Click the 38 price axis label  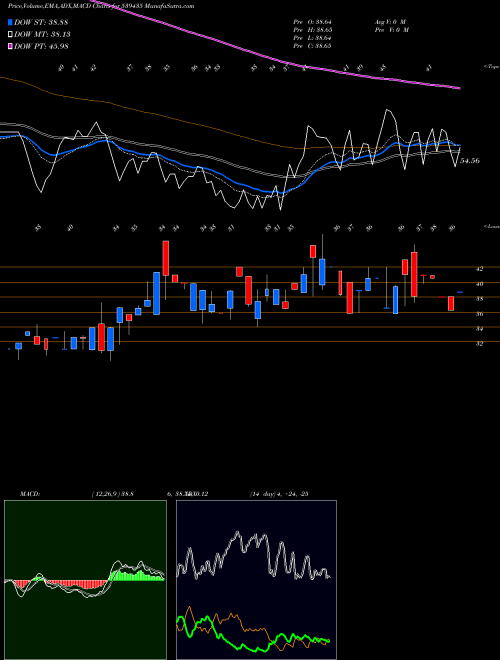pos(479,299)
